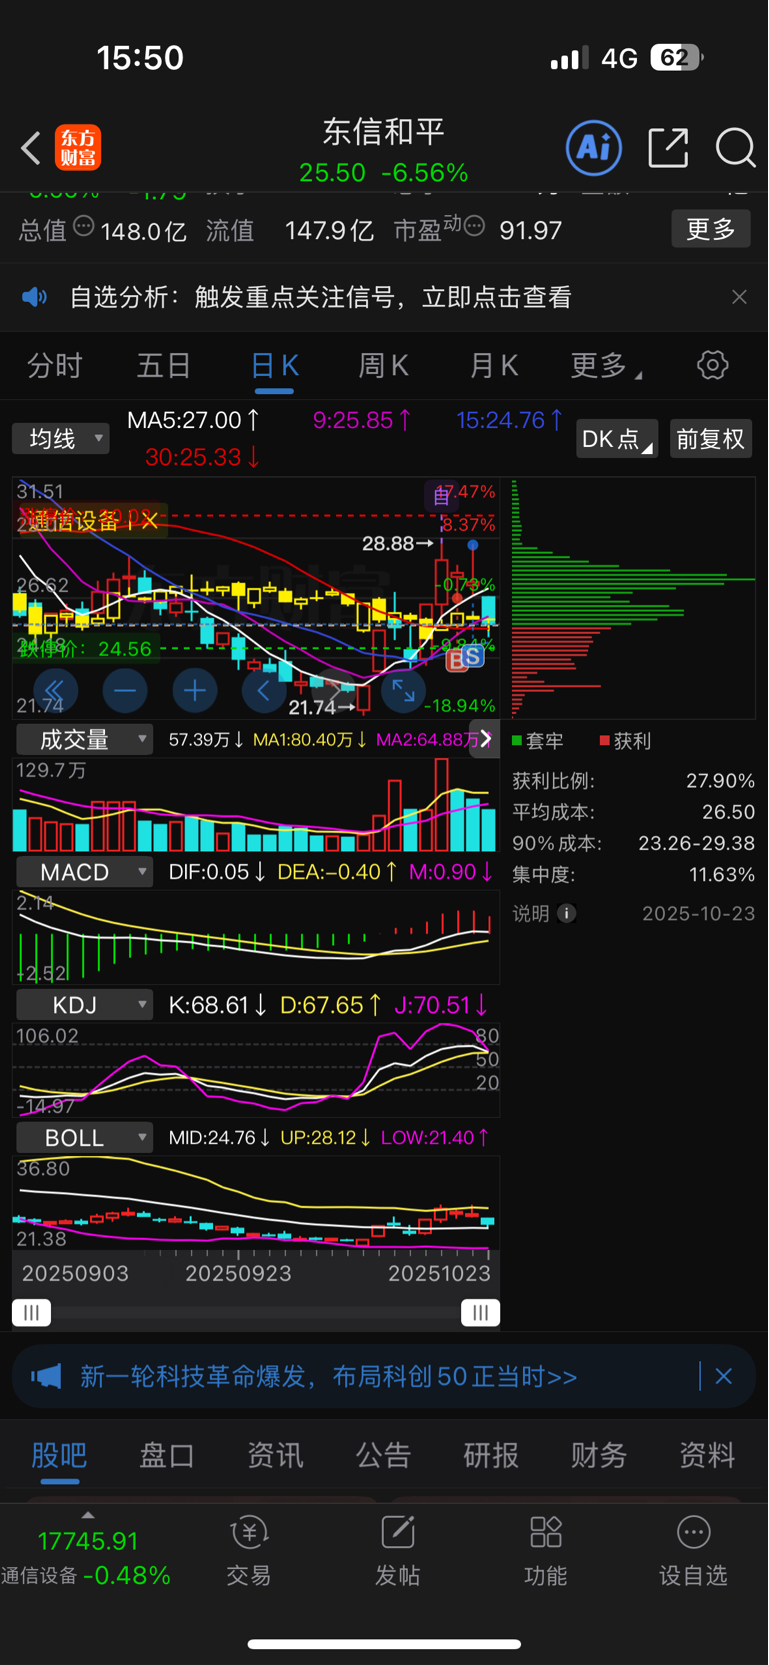The width and height of the screenshot is (769, 1665).
Task: Close the 通信设备 overlay tag
Action: [150, 520]
